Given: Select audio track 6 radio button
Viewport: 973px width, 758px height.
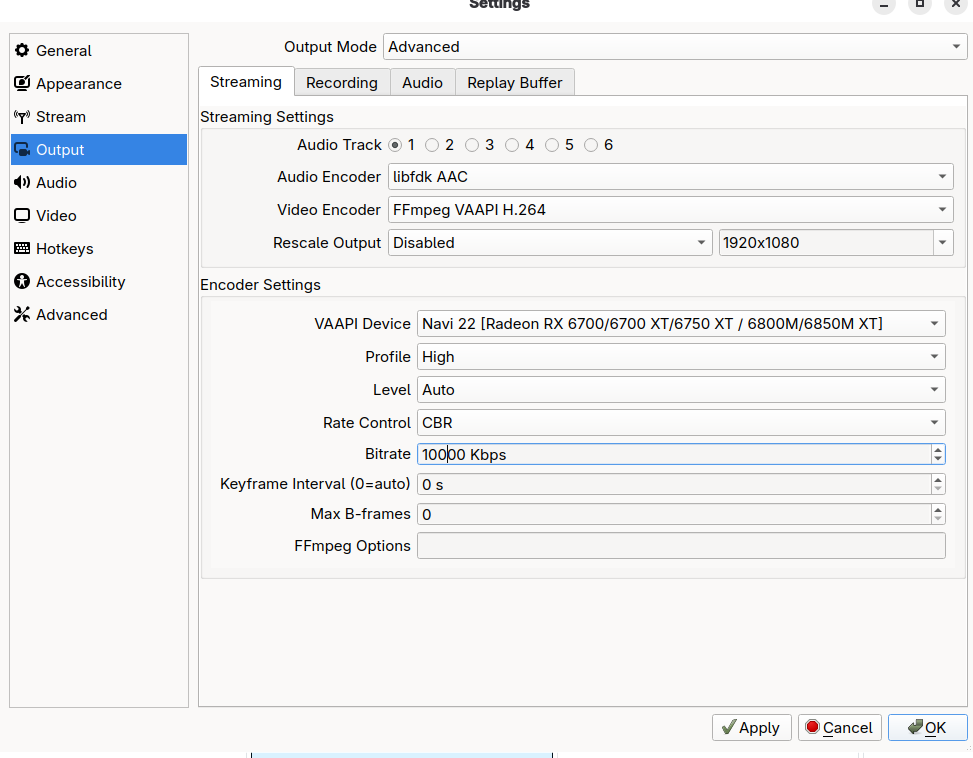Looking at the screenshot, I should pos(591,145).
